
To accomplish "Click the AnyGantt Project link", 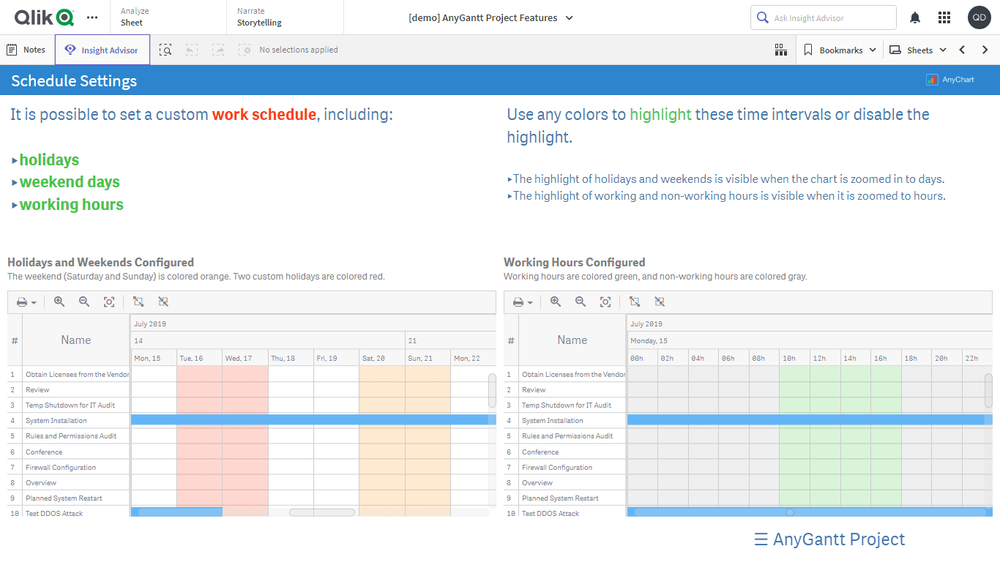I will (829, 539).
